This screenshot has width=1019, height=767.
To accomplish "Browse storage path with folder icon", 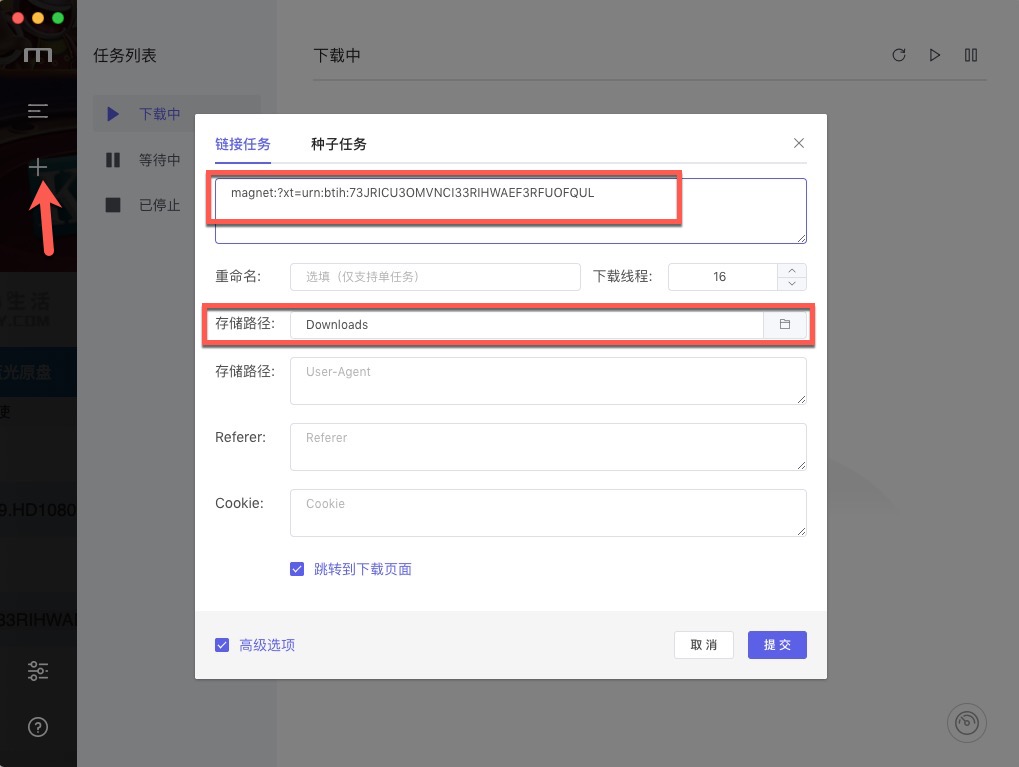I will 785,325.
